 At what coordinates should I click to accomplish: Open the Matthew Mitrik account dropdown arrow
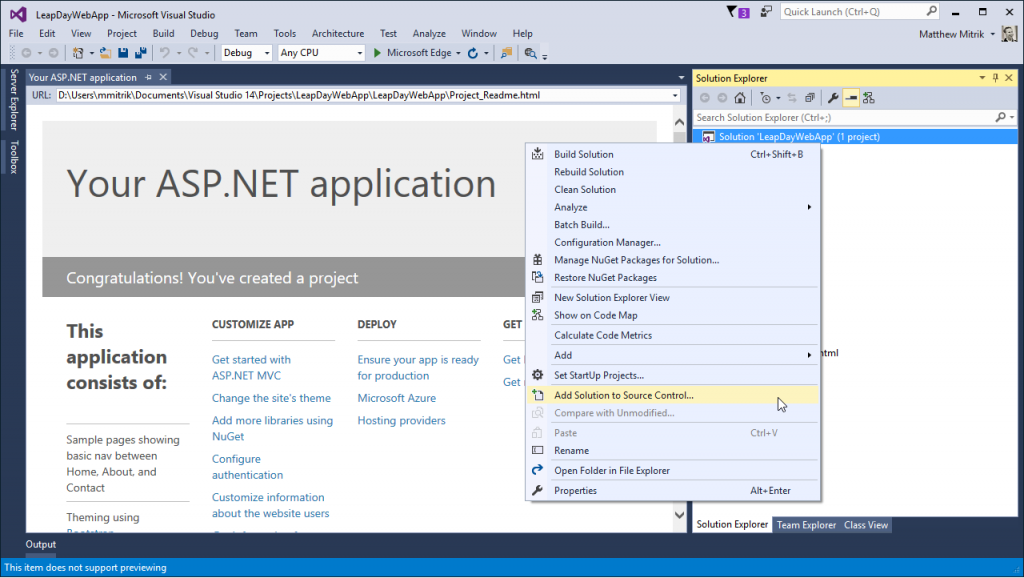point(993,34)
